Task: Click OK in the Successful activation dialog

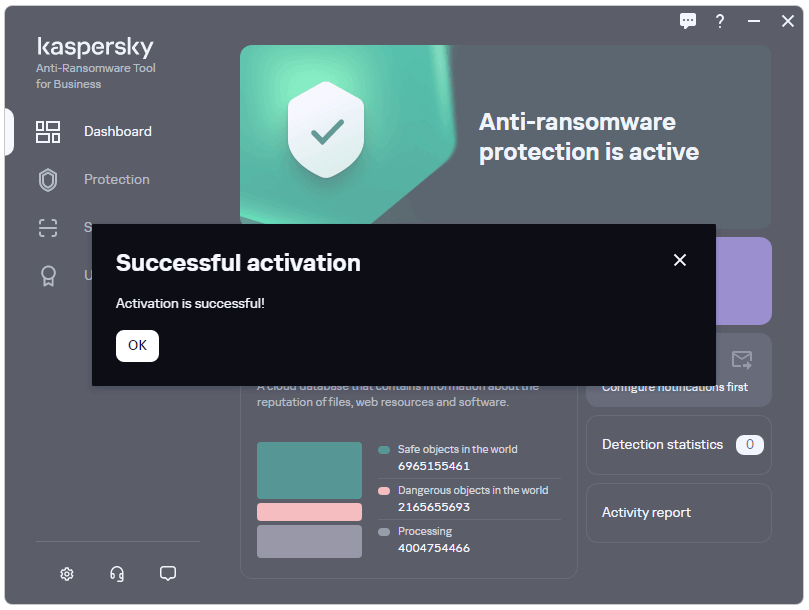Action: tap(137, 345)
